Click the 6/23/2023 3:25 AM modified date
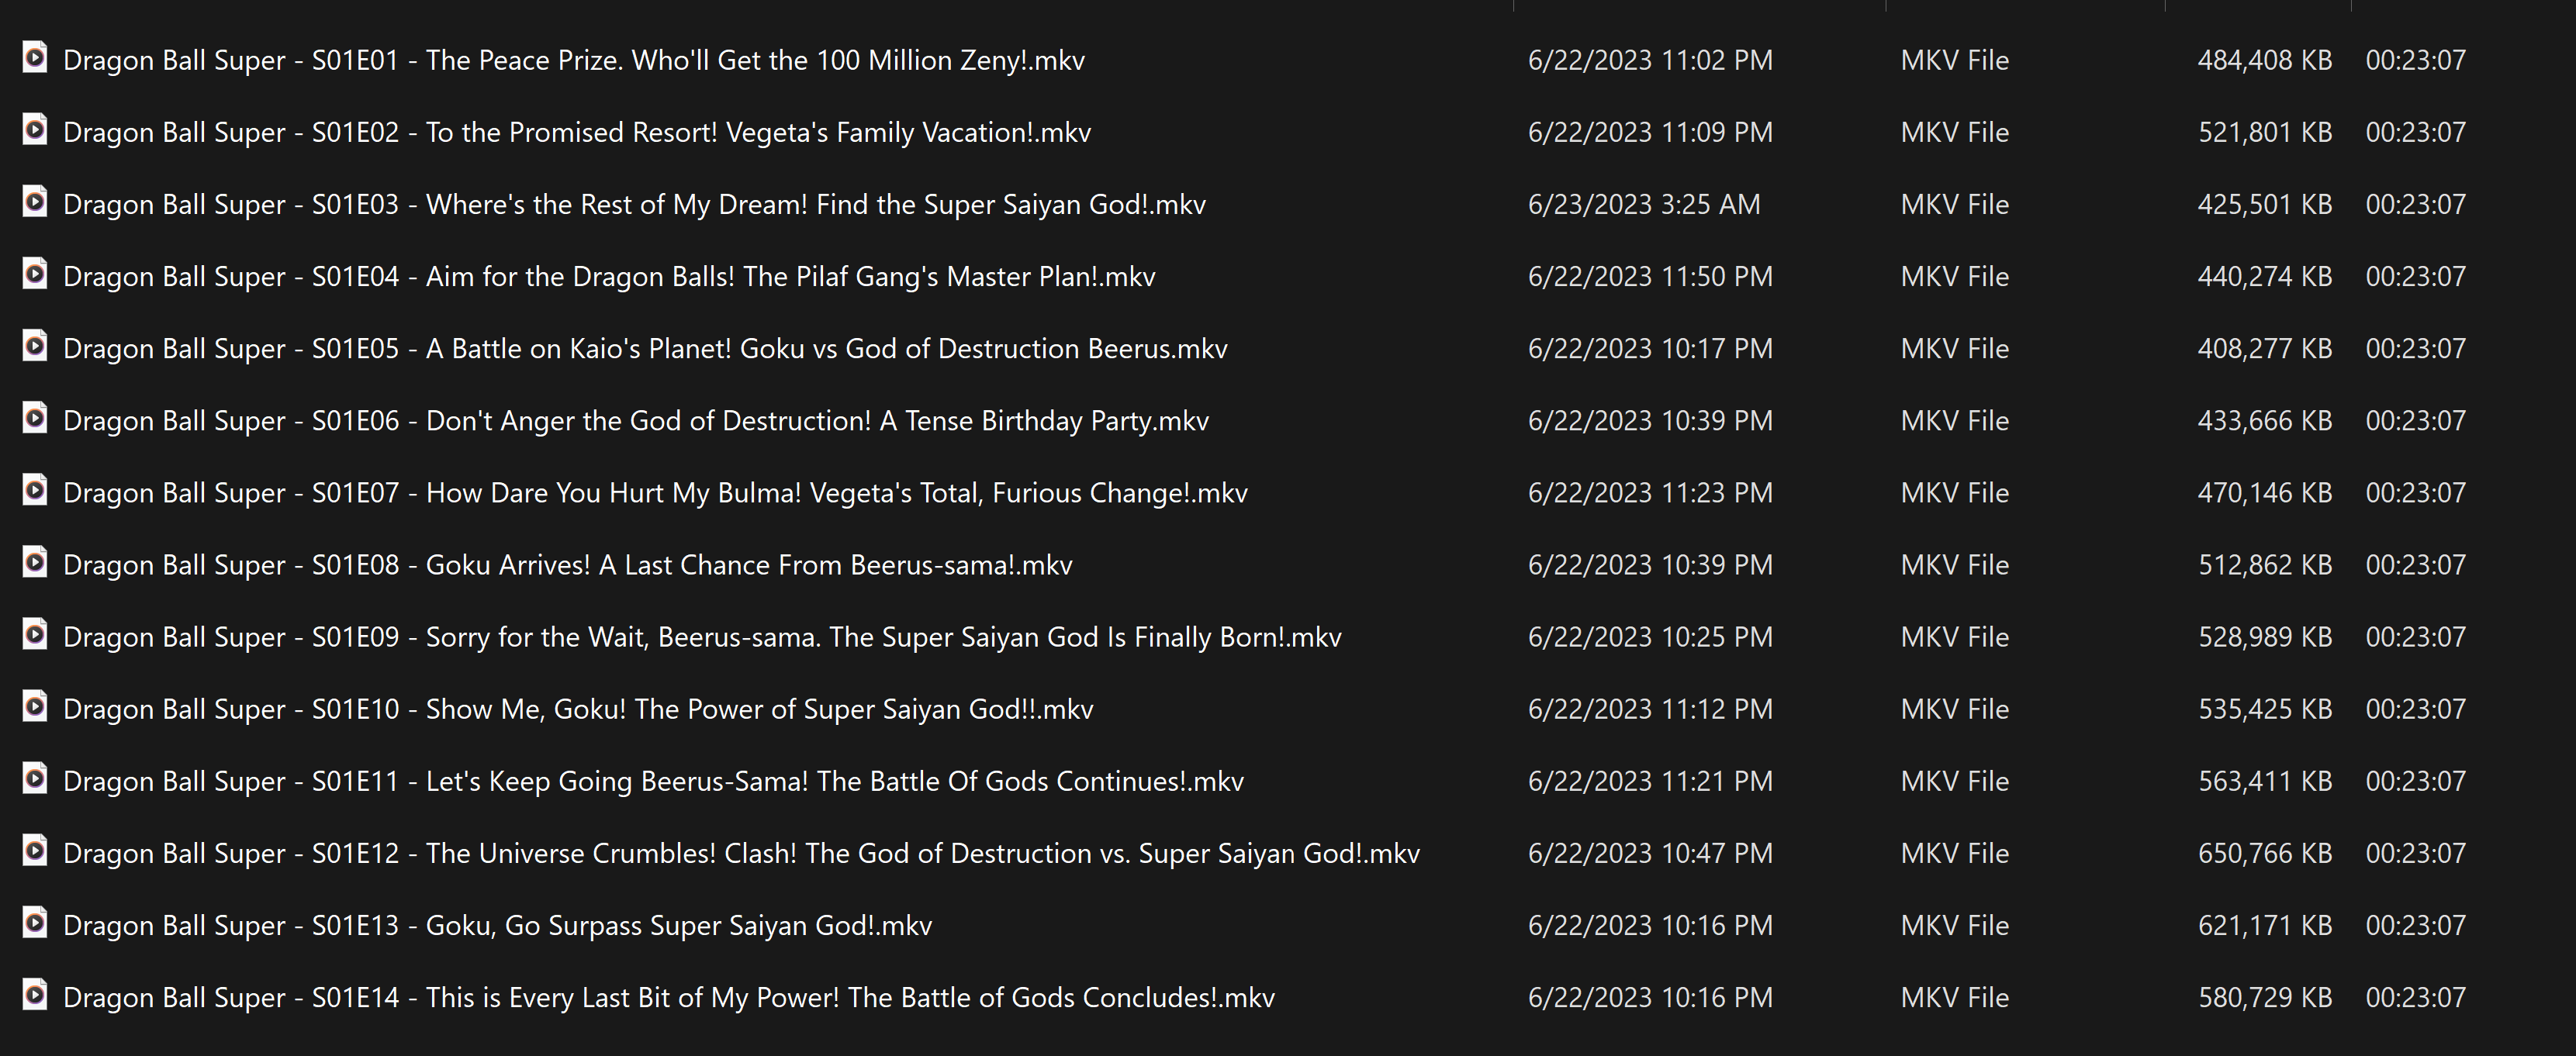Image resolution: width=2576 pixels, height=1056 pixels. (1643, 205)
